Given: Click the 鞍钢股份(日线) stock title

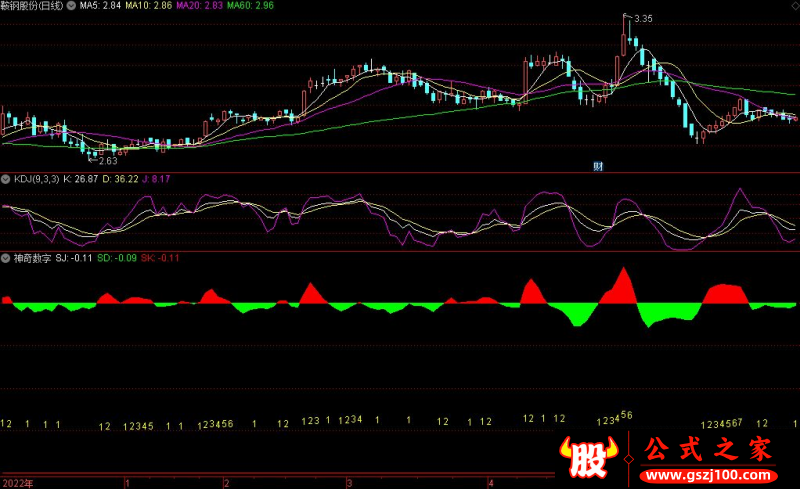Looking at the screenshot, I should tap(30, 6).
